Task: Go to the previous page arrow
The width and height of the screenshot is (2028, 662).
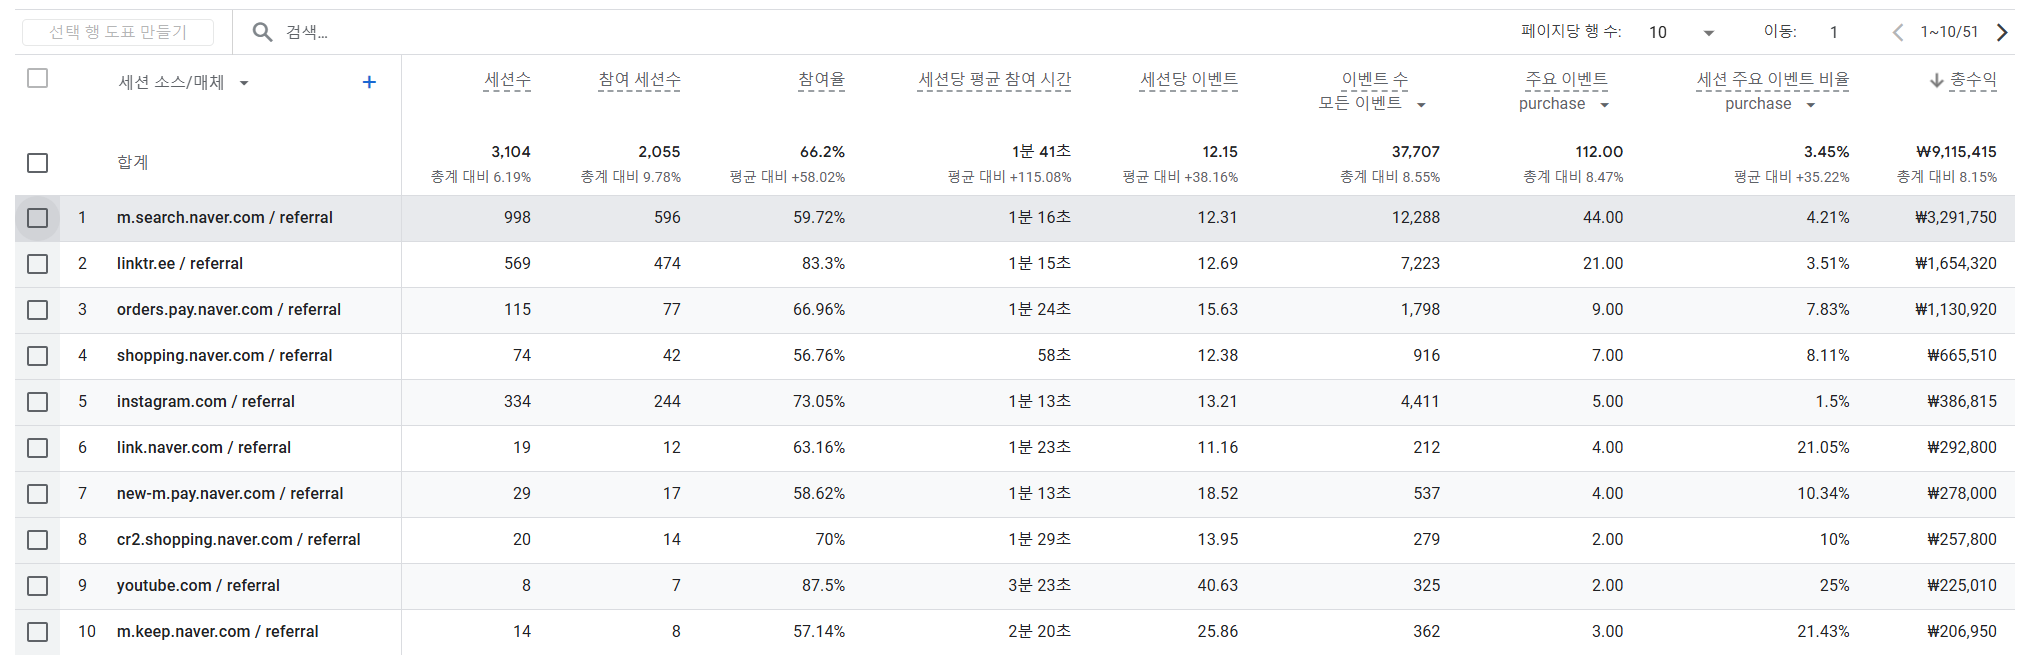Action: coord(1897,32)
